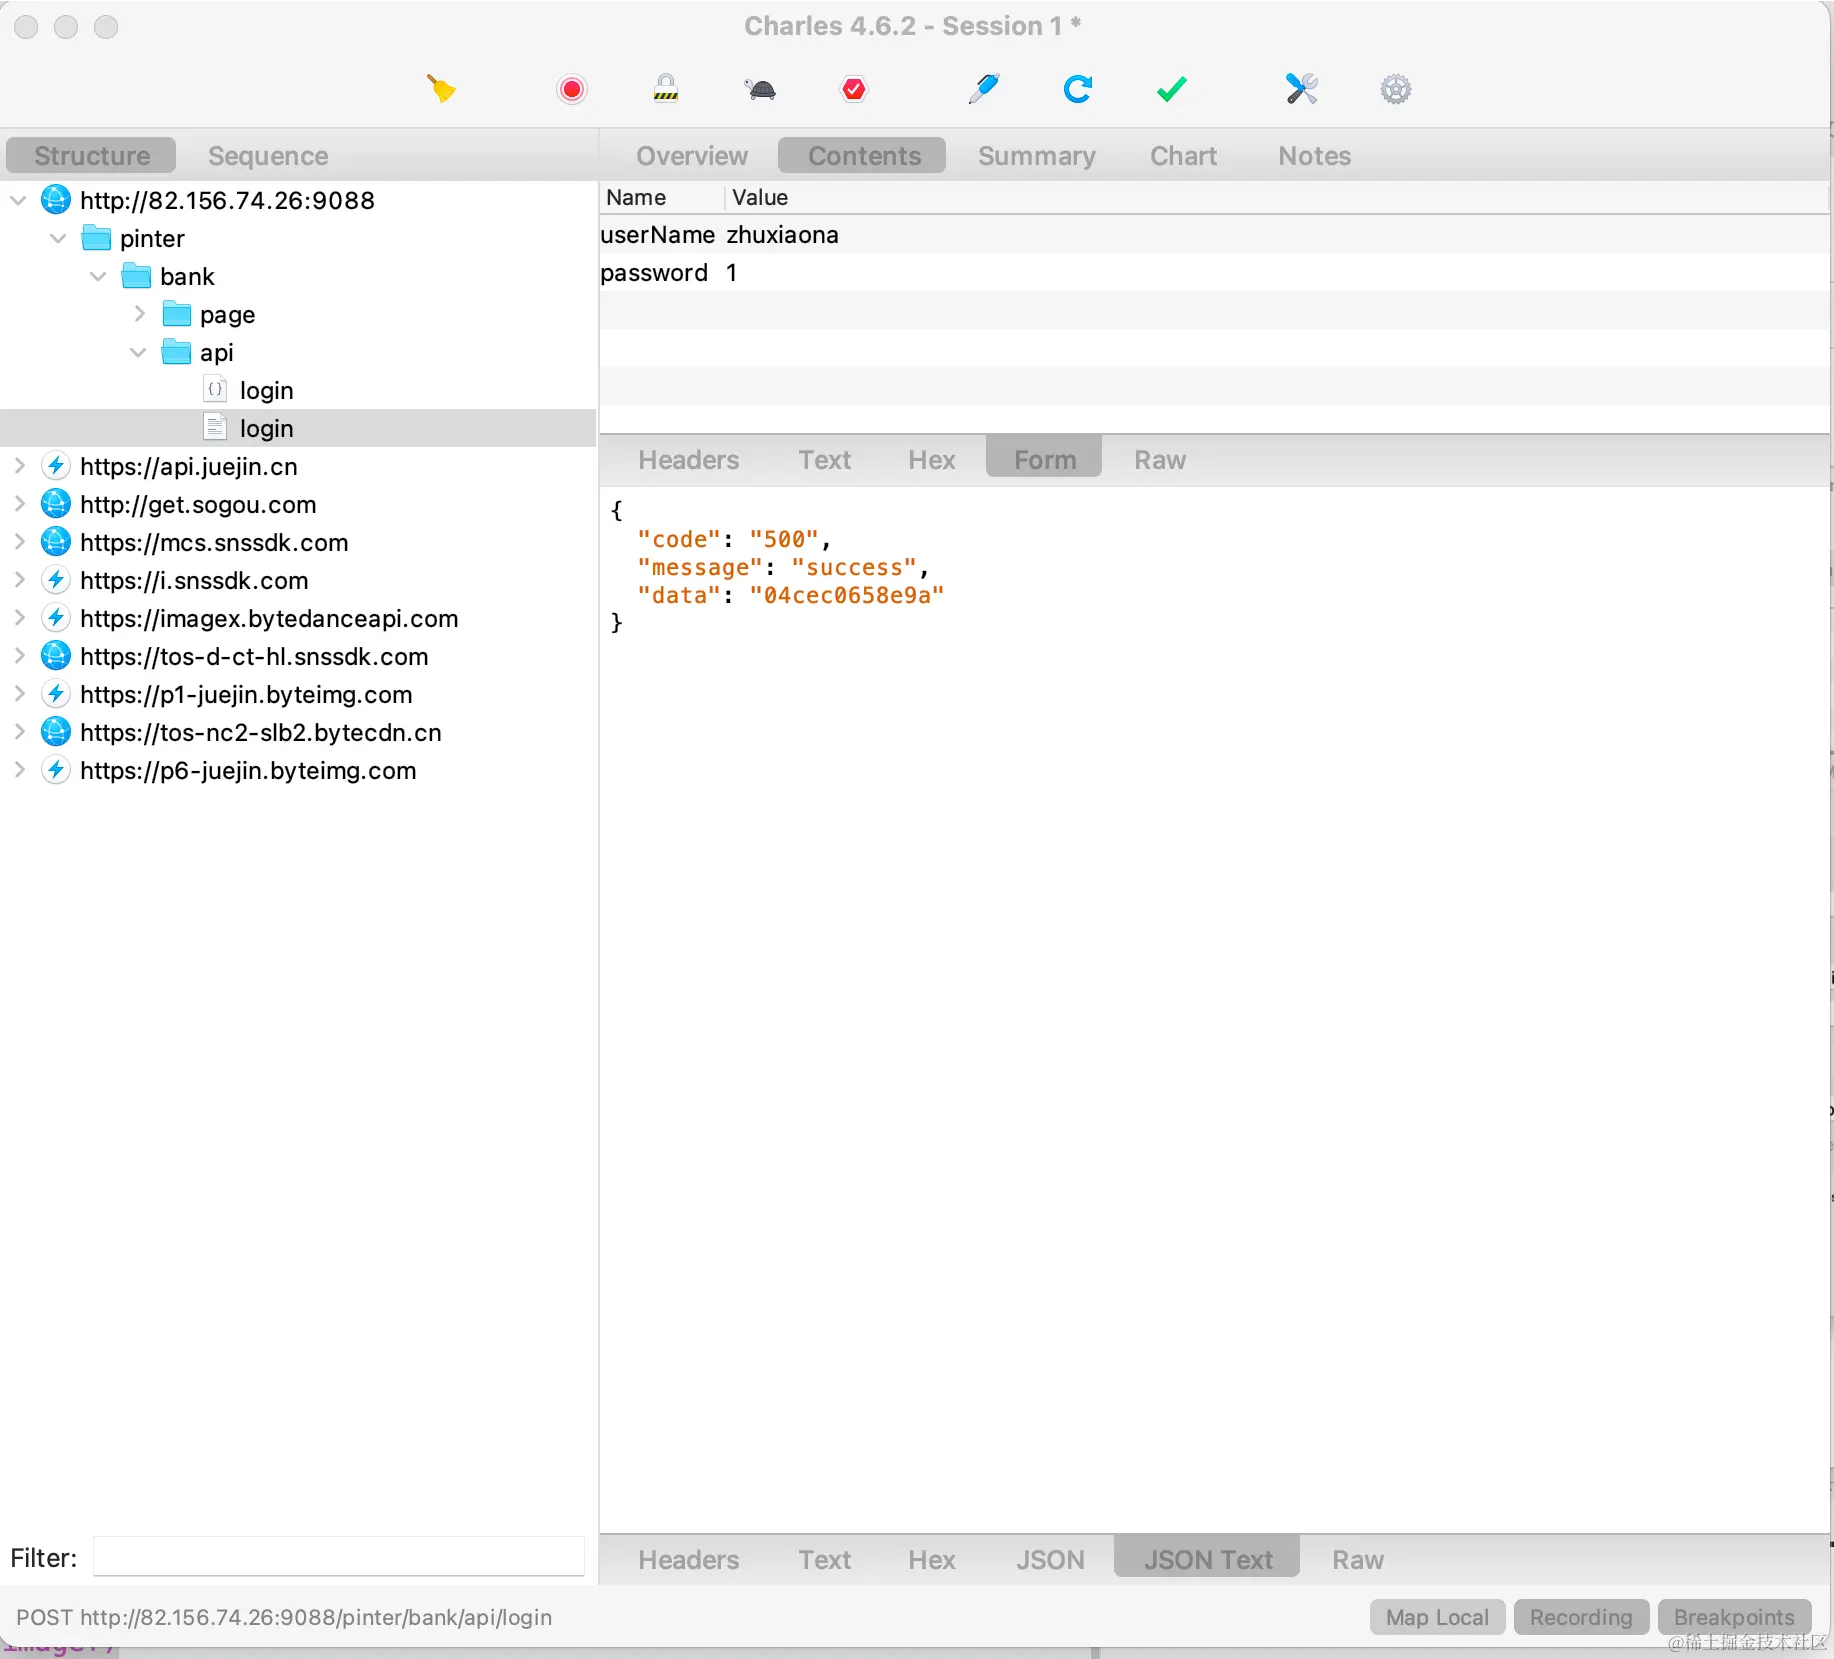1834x1659 pixels.
Task: Switch to Structure view tab
Action: click(x=91, y=155)
